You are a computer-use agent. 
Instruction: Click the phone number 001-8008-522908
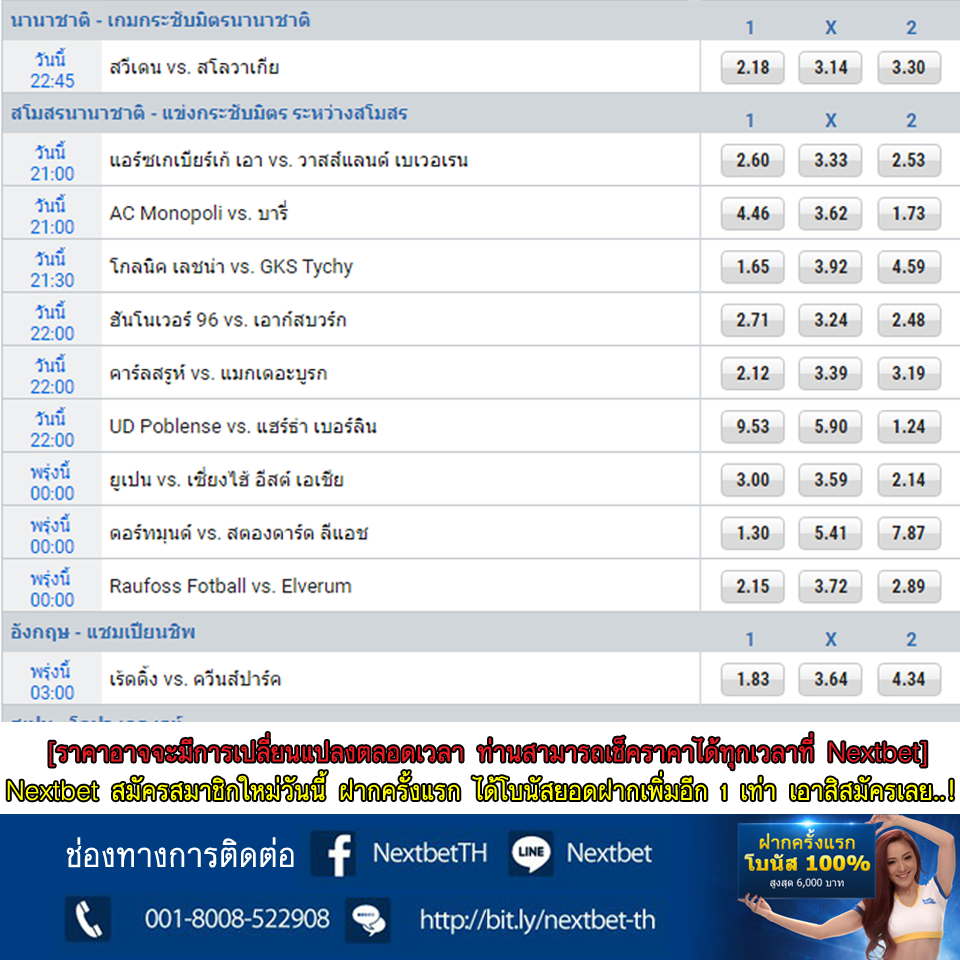pos(237,919)
